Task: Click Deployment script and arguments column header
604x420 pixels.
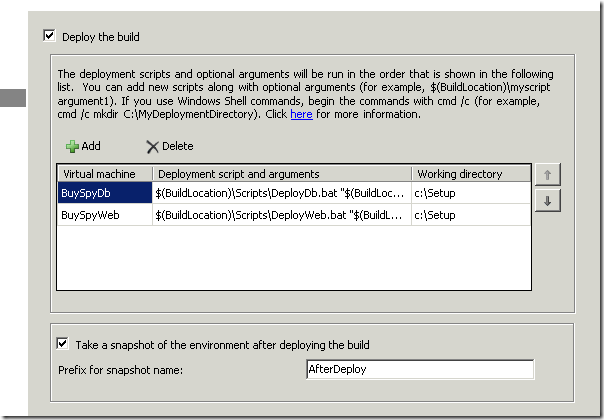Action: [282, 174]
